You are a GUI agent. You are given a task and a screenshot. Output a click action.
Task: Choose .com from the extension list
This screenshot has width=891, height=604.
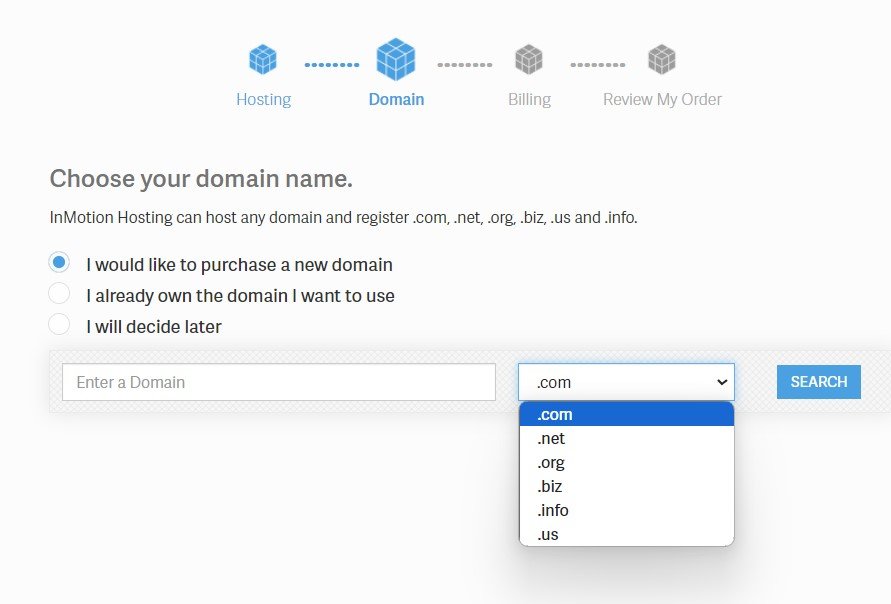point(627,414)
